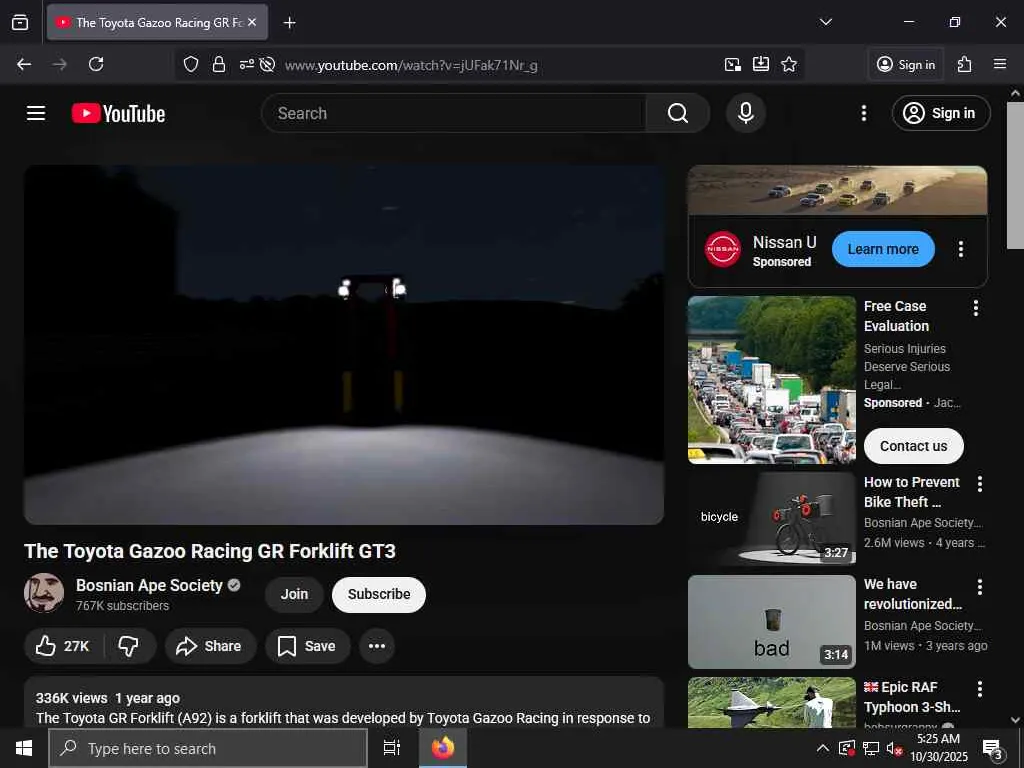Screen dimensions: 1024x768
Task: Open picture-in-picture icon in address bar
Action: tap(733, 65)
